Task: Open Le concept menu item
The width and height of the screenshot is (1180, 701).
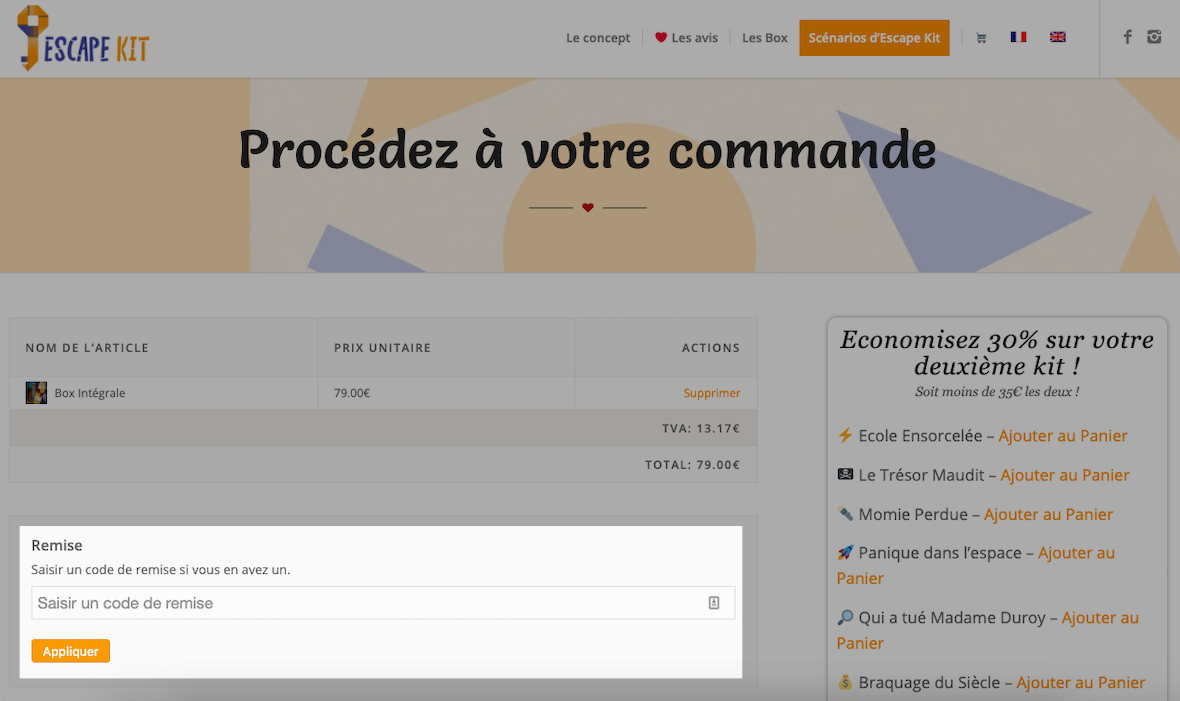Action: tap(598, 38)
